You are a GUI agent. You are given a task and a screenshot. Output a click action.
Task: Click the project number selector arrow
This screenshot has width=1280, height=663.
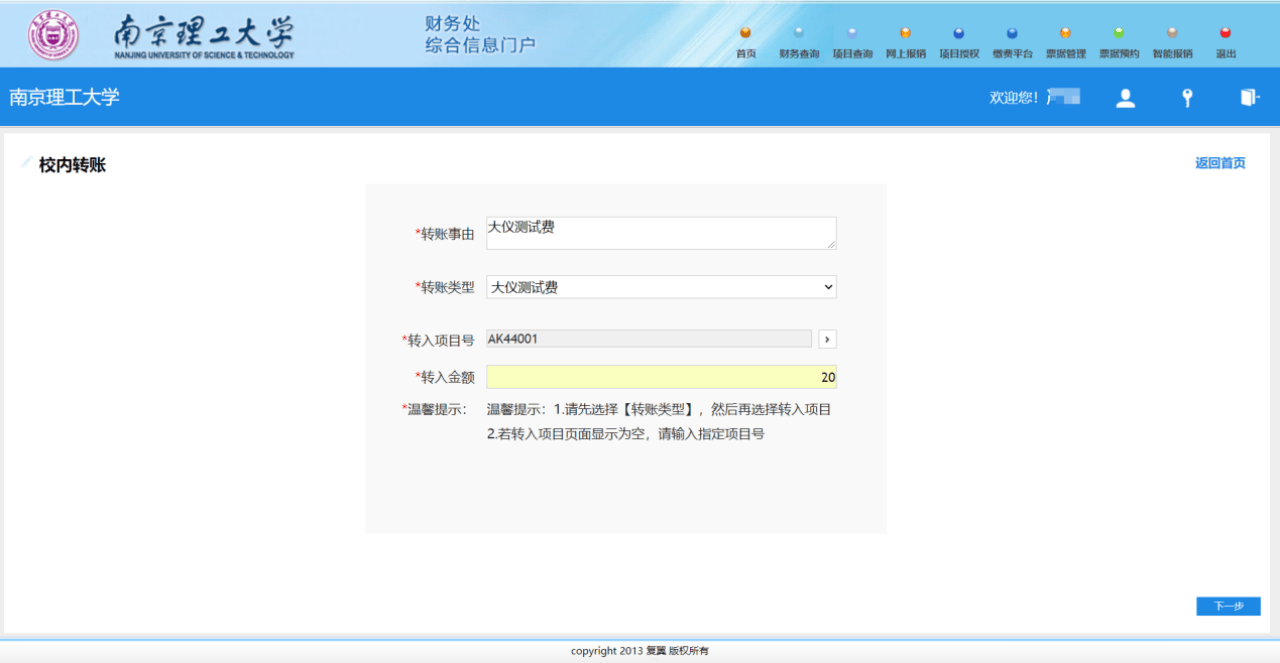tap(828, 338)
